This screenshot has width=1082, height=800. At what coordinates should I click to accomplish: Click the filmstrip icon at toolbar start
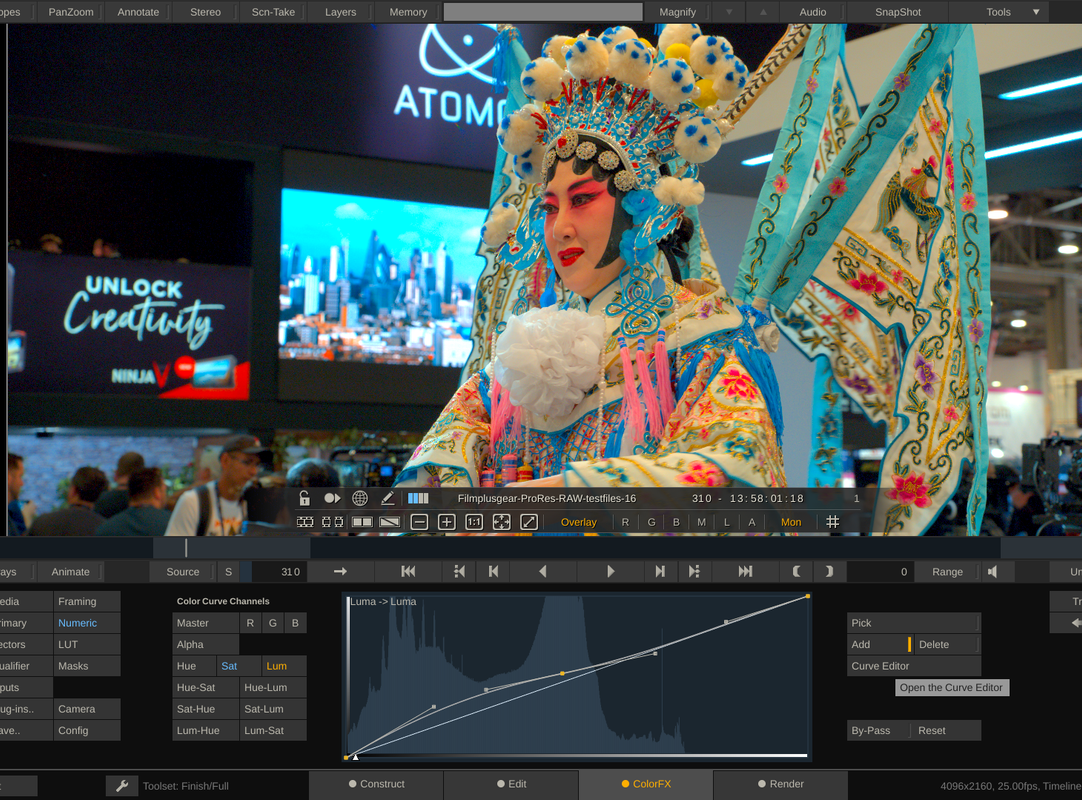click(305, 523)
